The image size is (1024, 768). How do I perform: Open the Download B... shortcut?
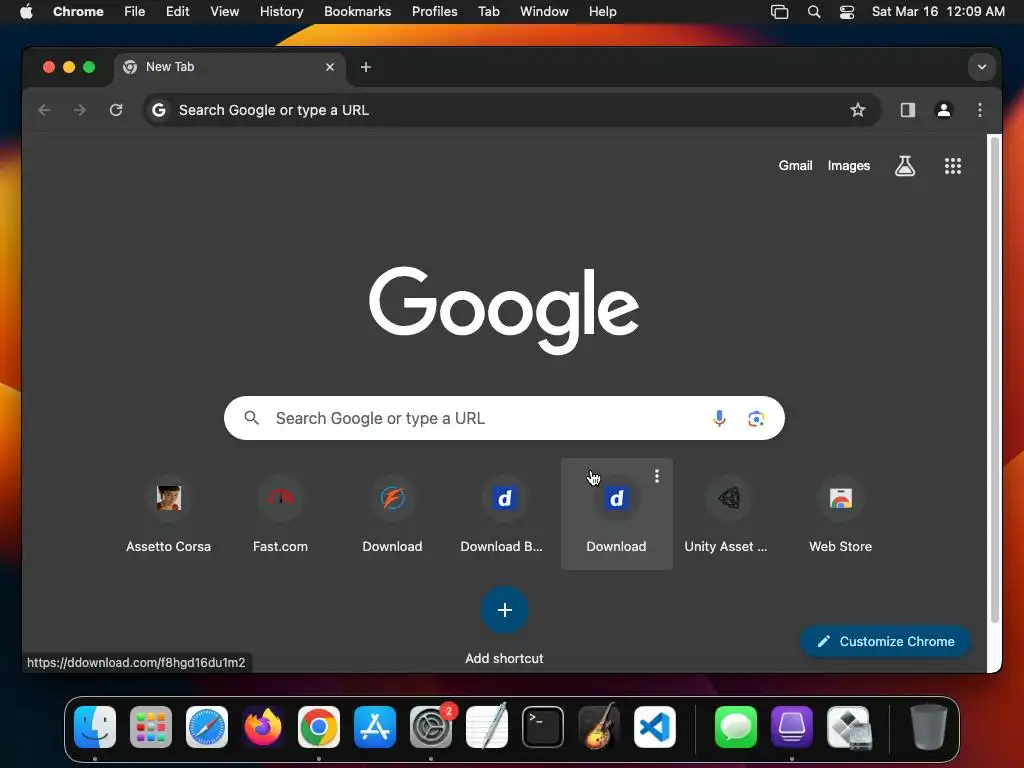504,514
